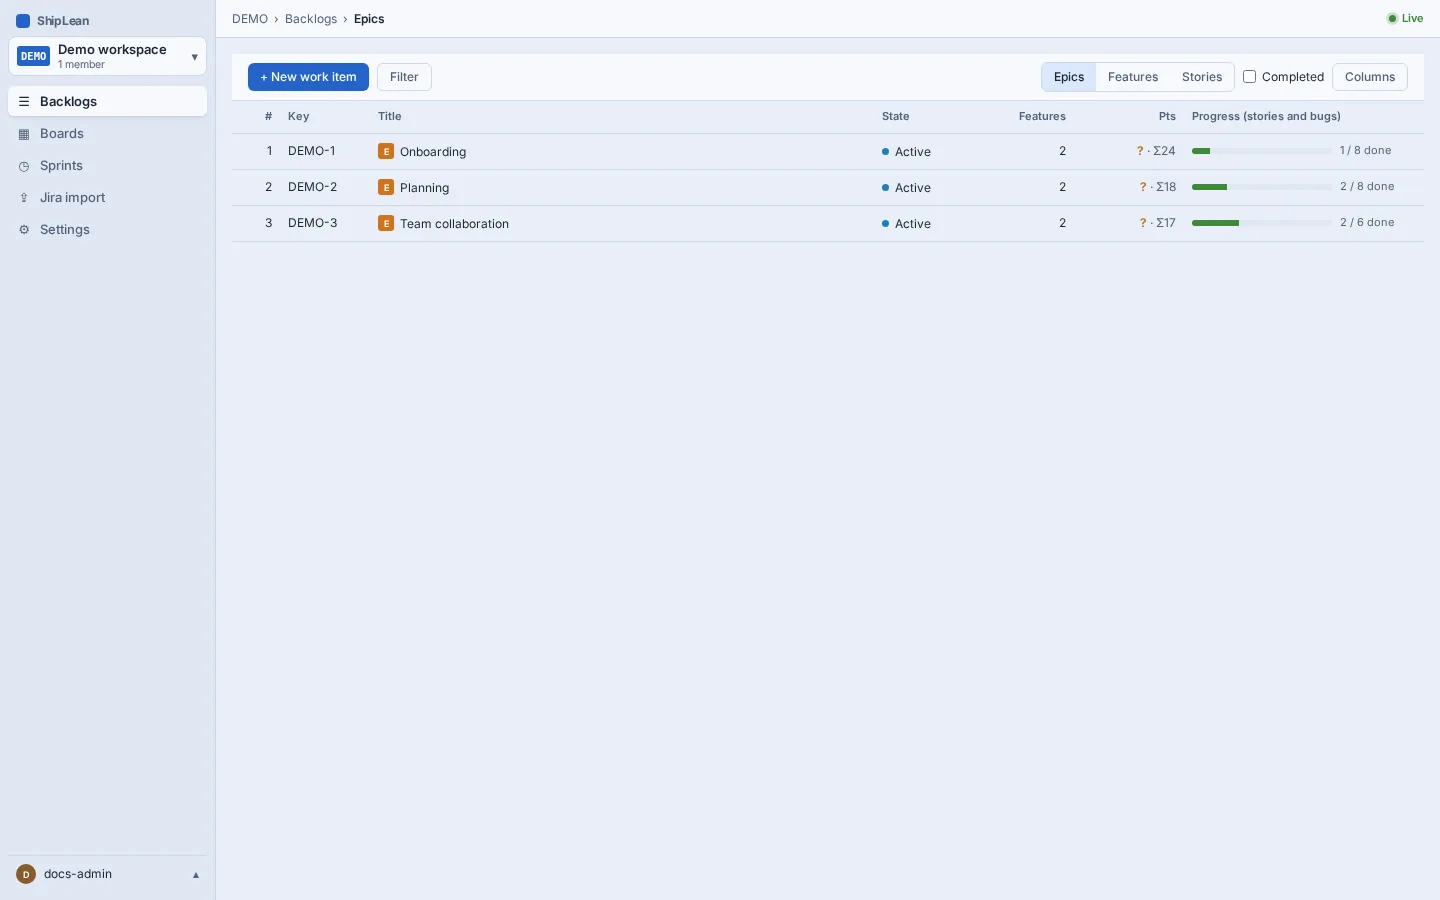1440x900 pixels.
Task: Click the Onboarding progress bar
Action: 1262,151
